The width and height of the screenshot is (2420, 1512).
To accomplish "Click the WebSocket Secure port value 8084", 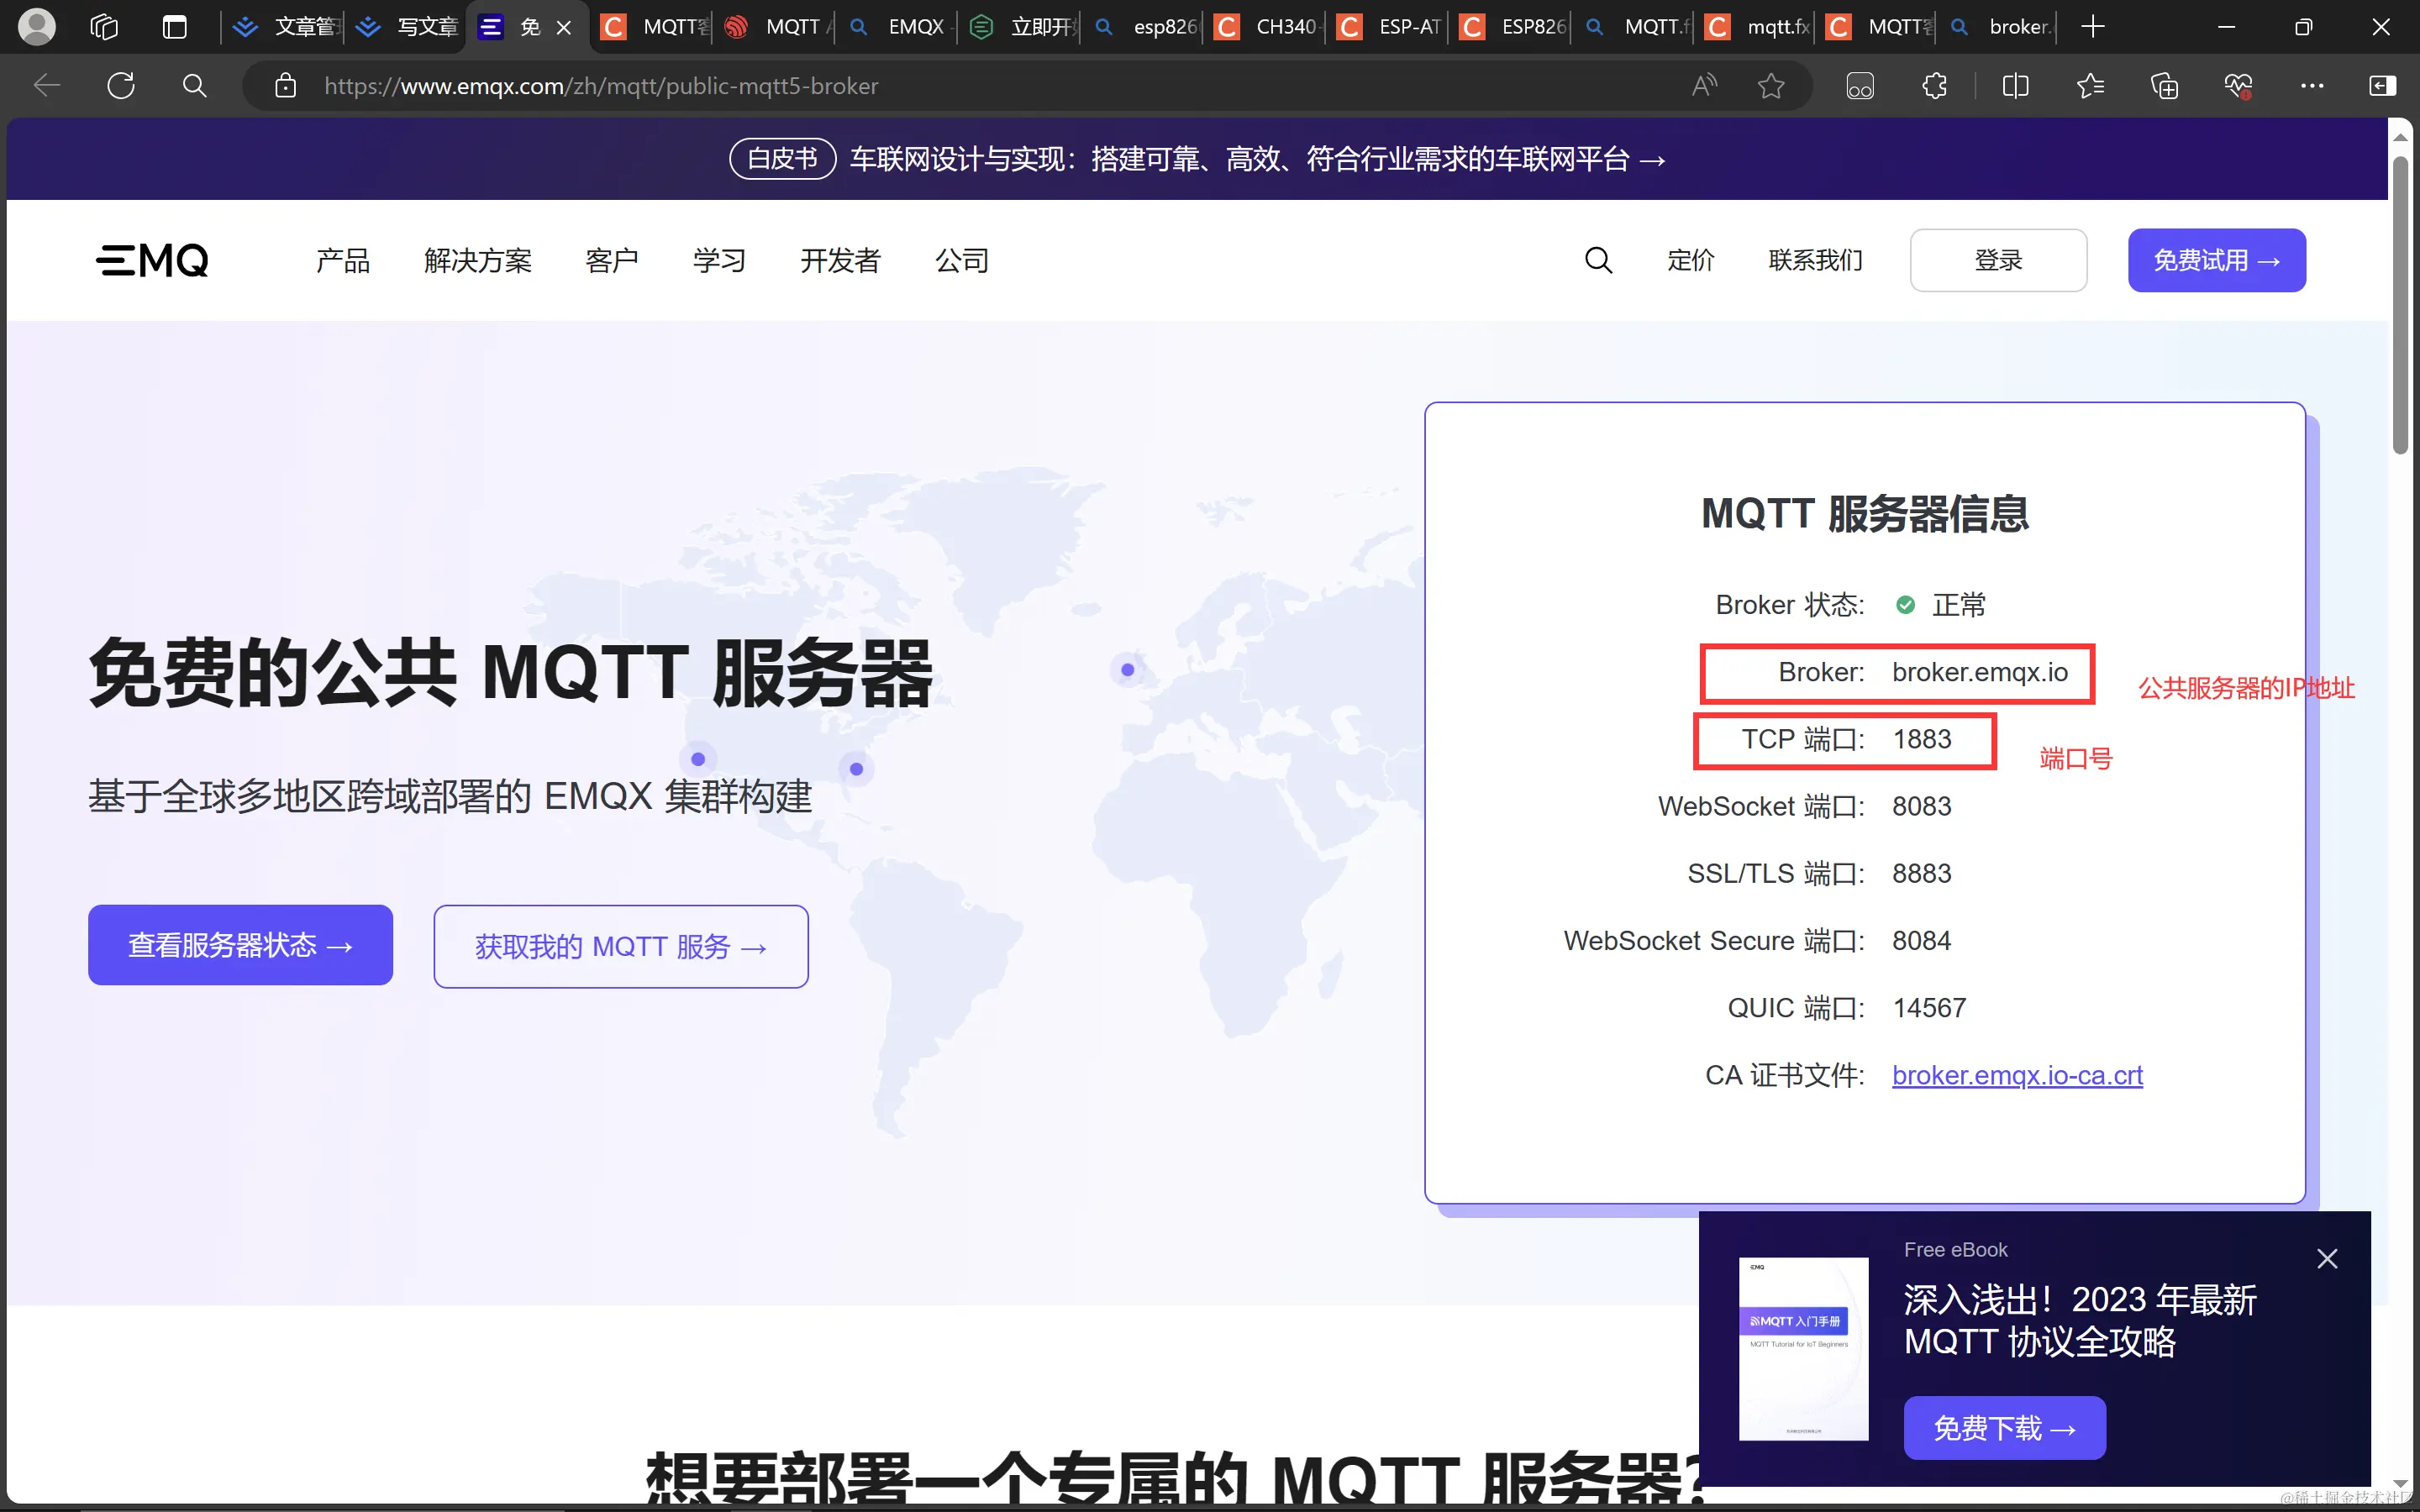I will tap(1922, 941).
